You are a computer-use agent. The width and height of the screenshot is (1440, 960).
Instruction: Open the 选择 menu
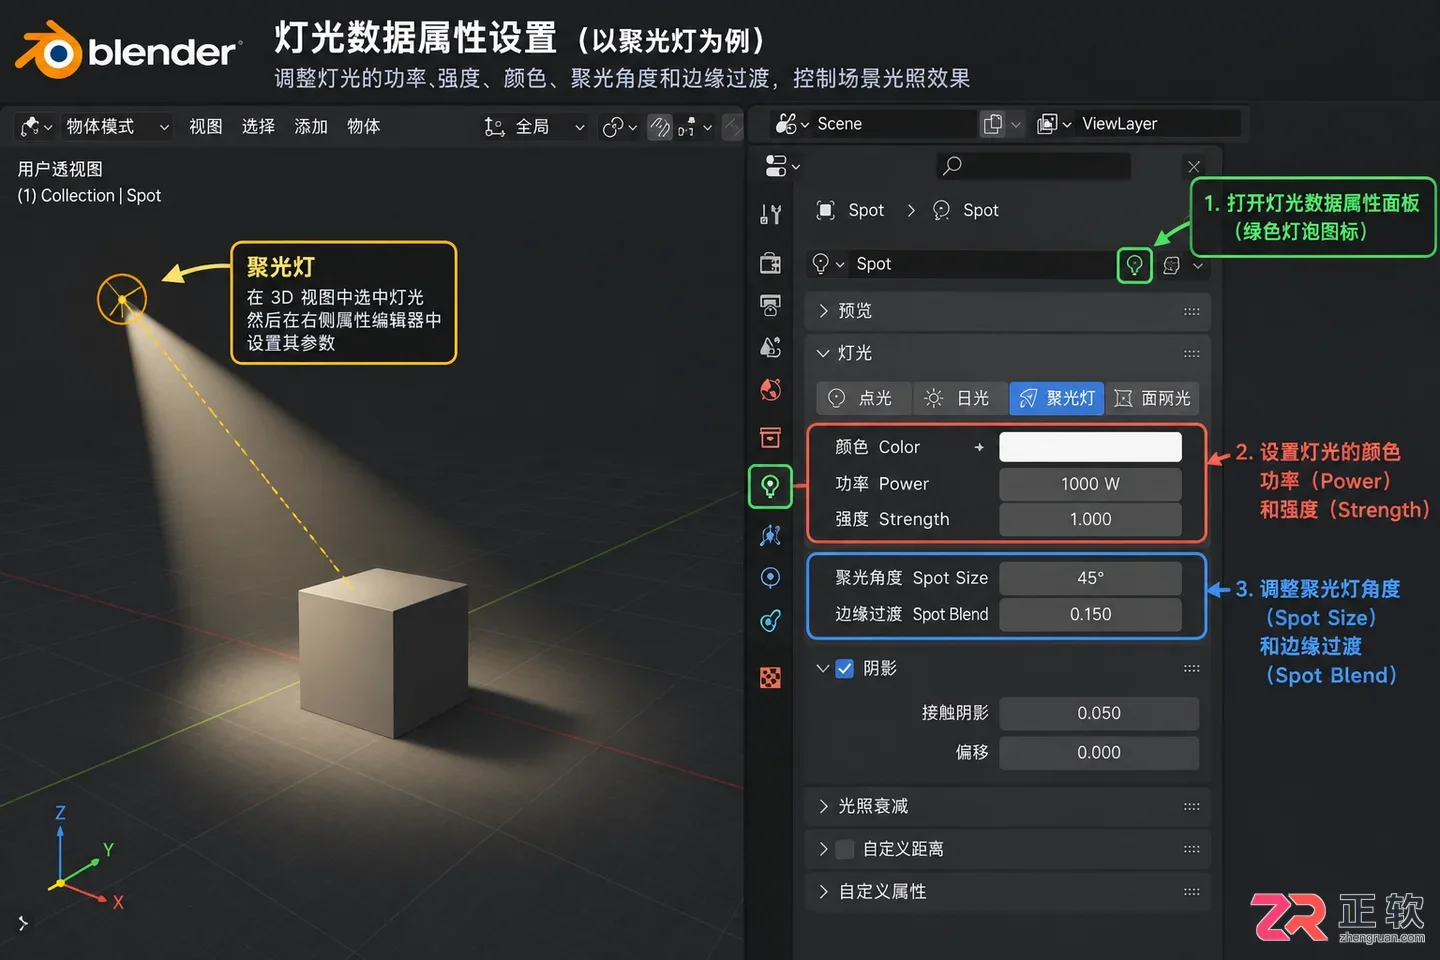click(x=258, y=127)
